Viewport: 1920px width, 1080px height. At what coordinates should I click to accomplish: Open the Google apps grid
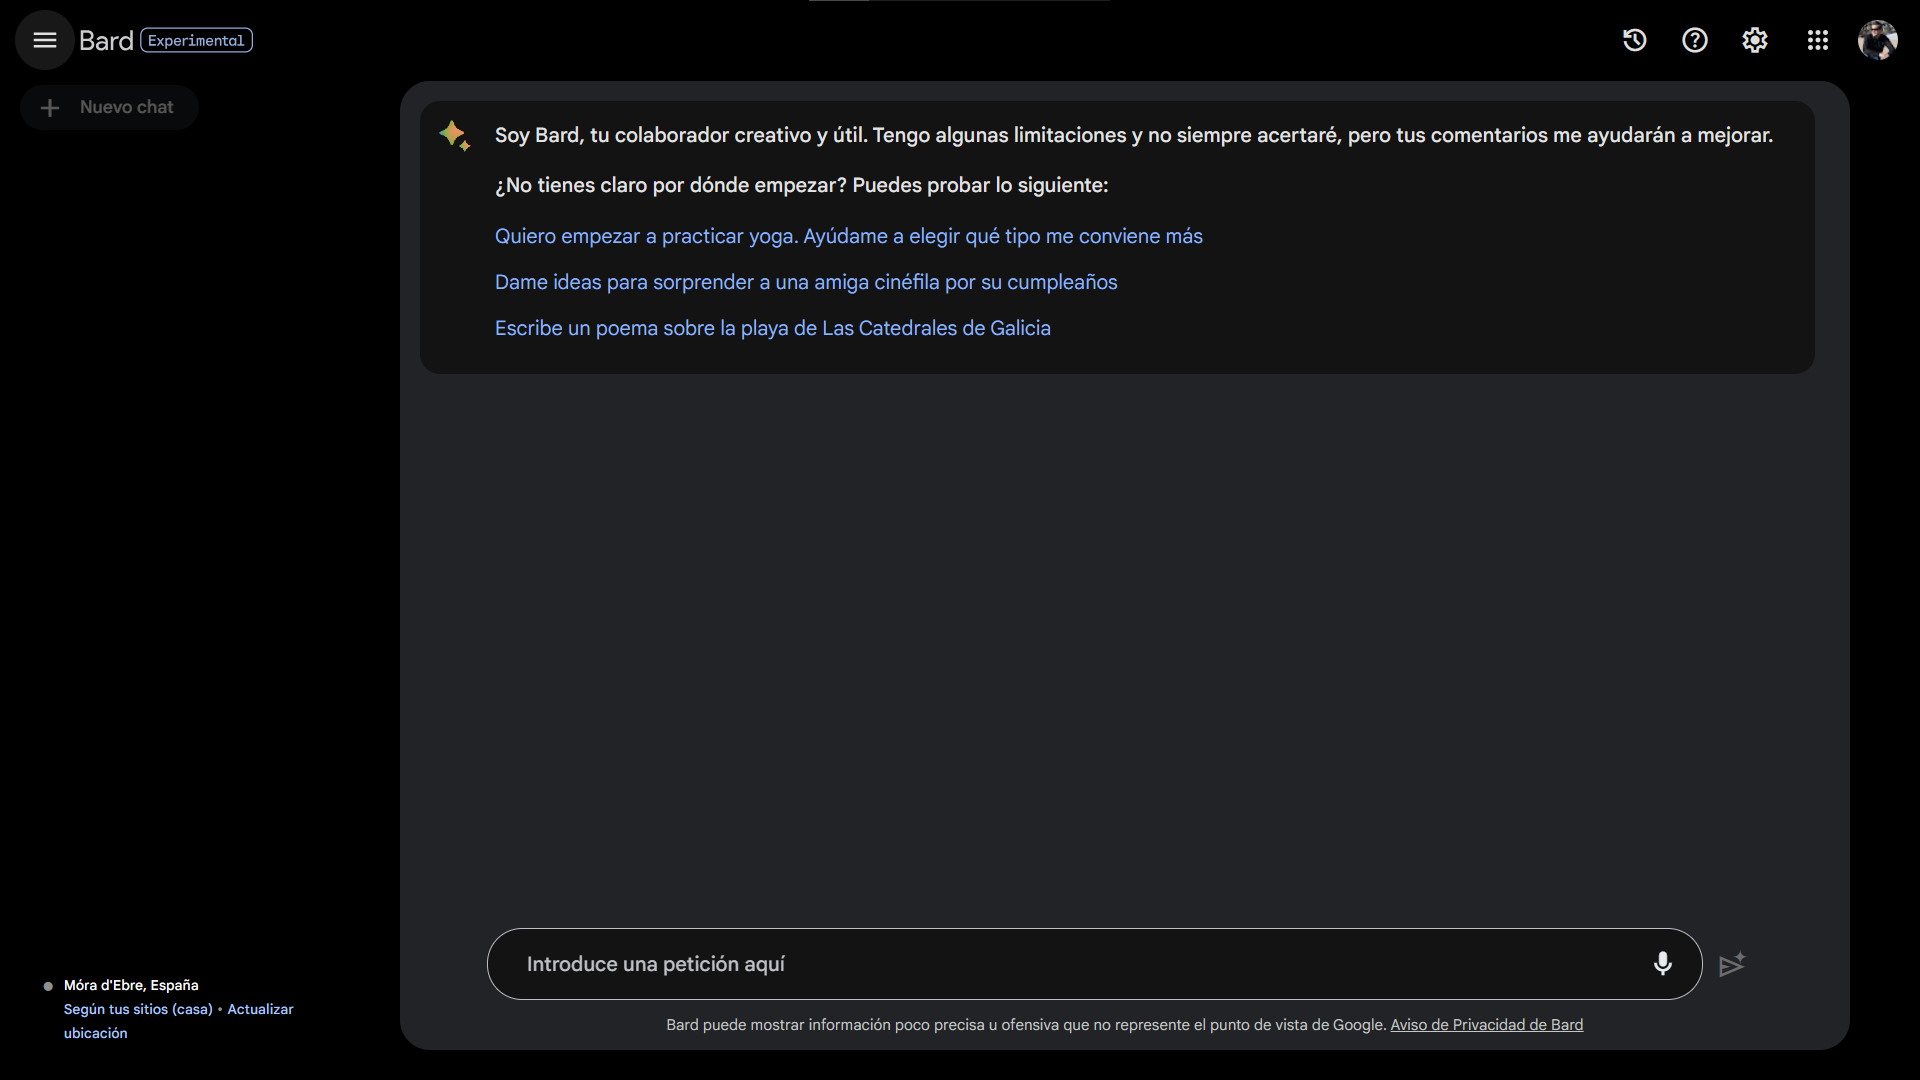pyautogui.click(x=1817, y=40)
